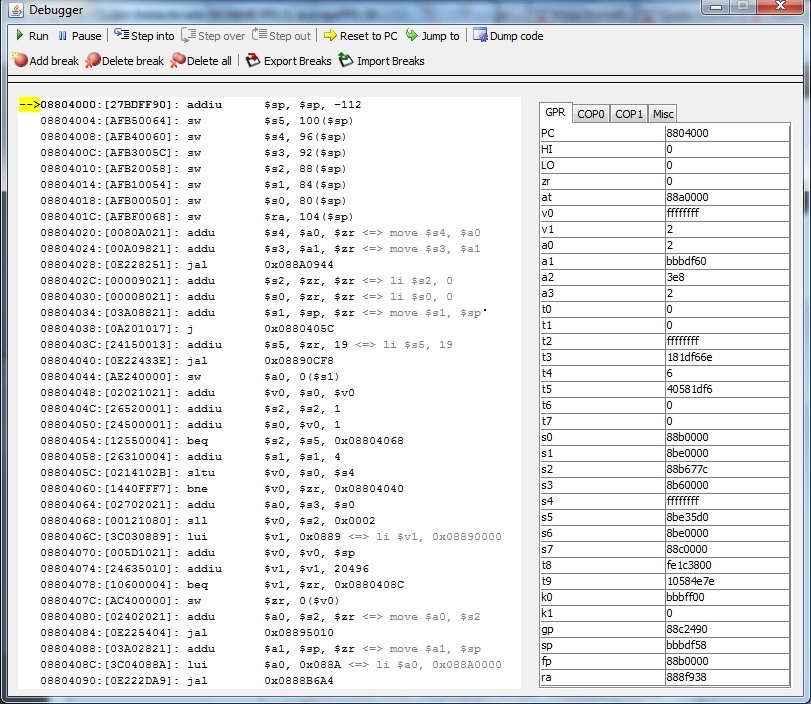Screen dimensions: 811x704
Task: Open the Misc tab
Action: point(663,114)
